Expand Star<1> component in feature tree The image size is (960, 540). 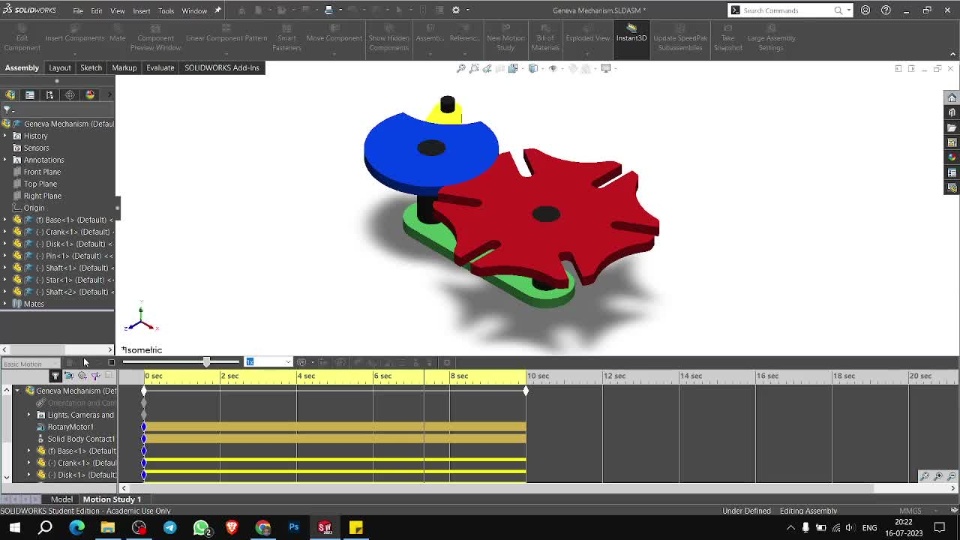[x=6, y=280]
